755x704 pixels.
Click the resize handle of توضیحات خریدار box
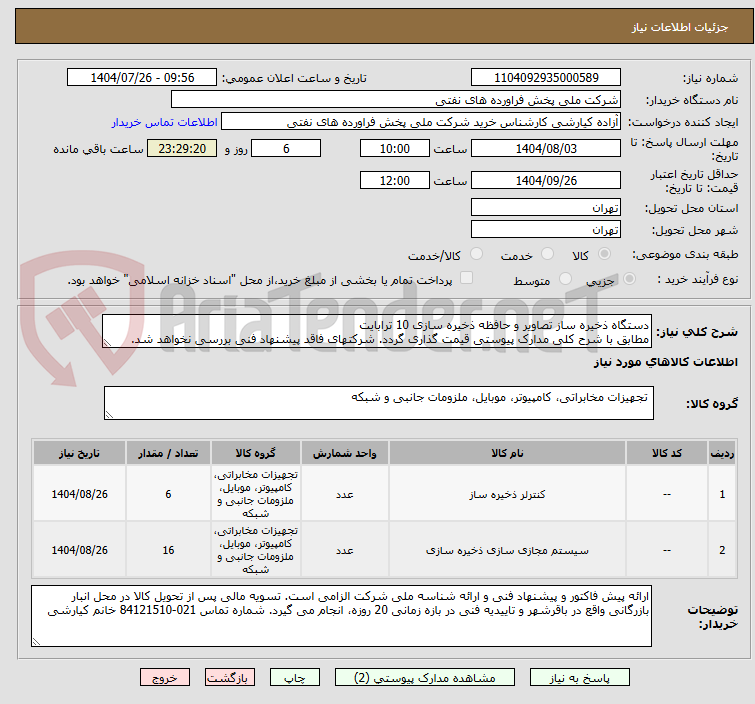(36, 641)
